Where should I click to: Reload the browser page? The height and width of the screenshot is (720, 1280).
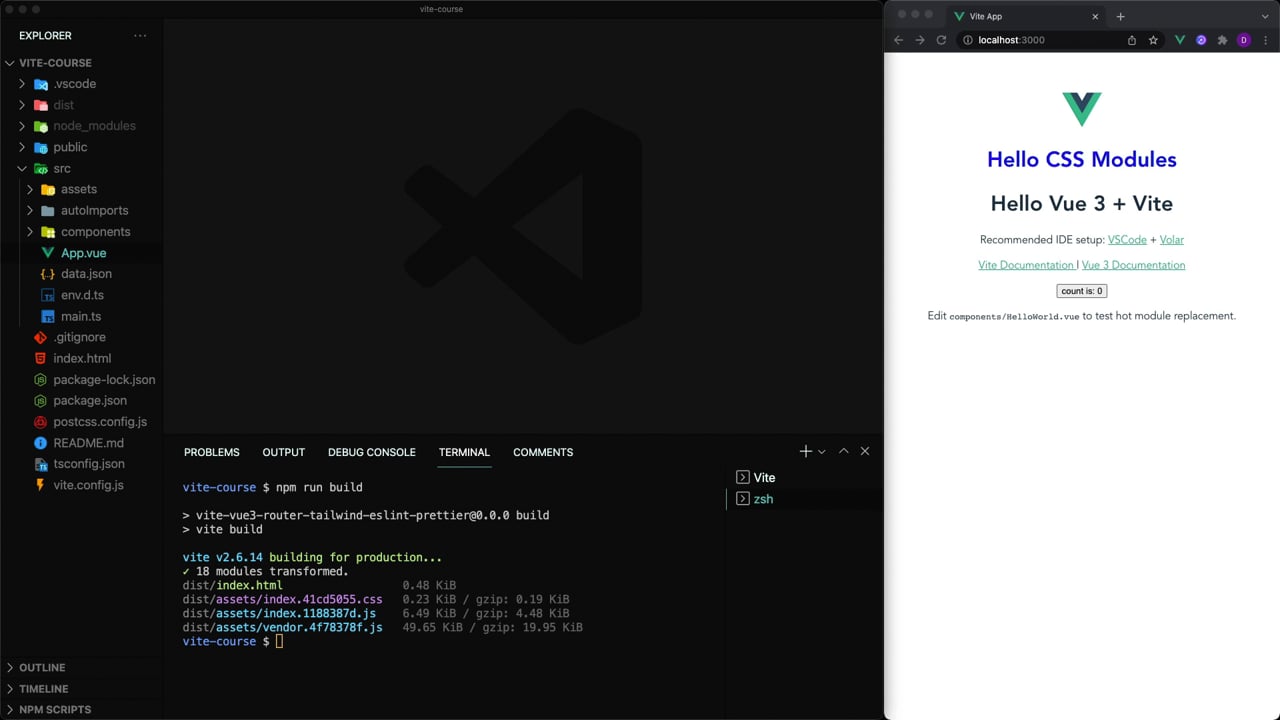coord(941,40)
